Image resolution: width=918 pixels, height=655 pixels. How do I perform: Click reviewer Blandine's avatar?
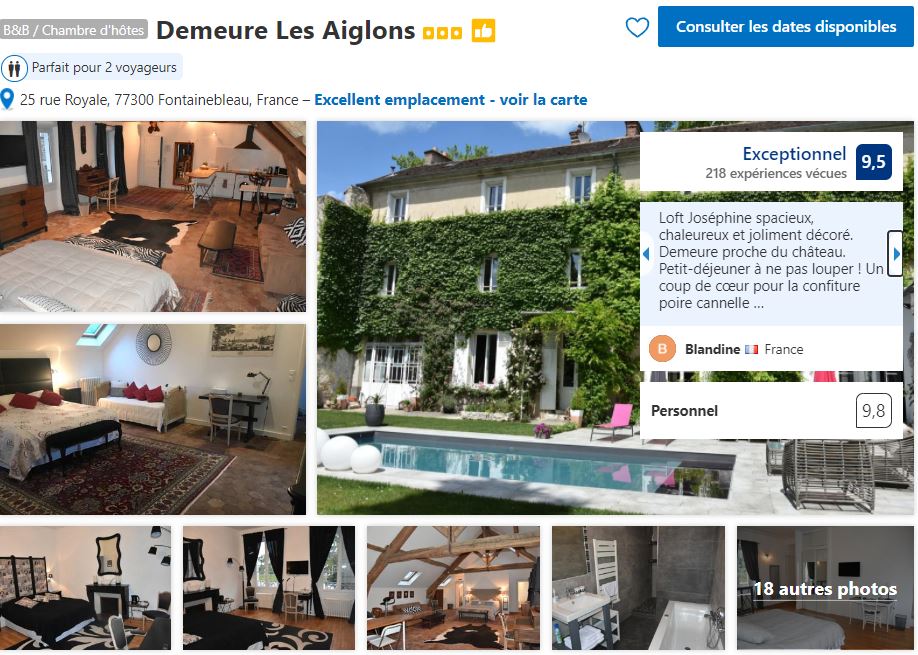[662, 349]
